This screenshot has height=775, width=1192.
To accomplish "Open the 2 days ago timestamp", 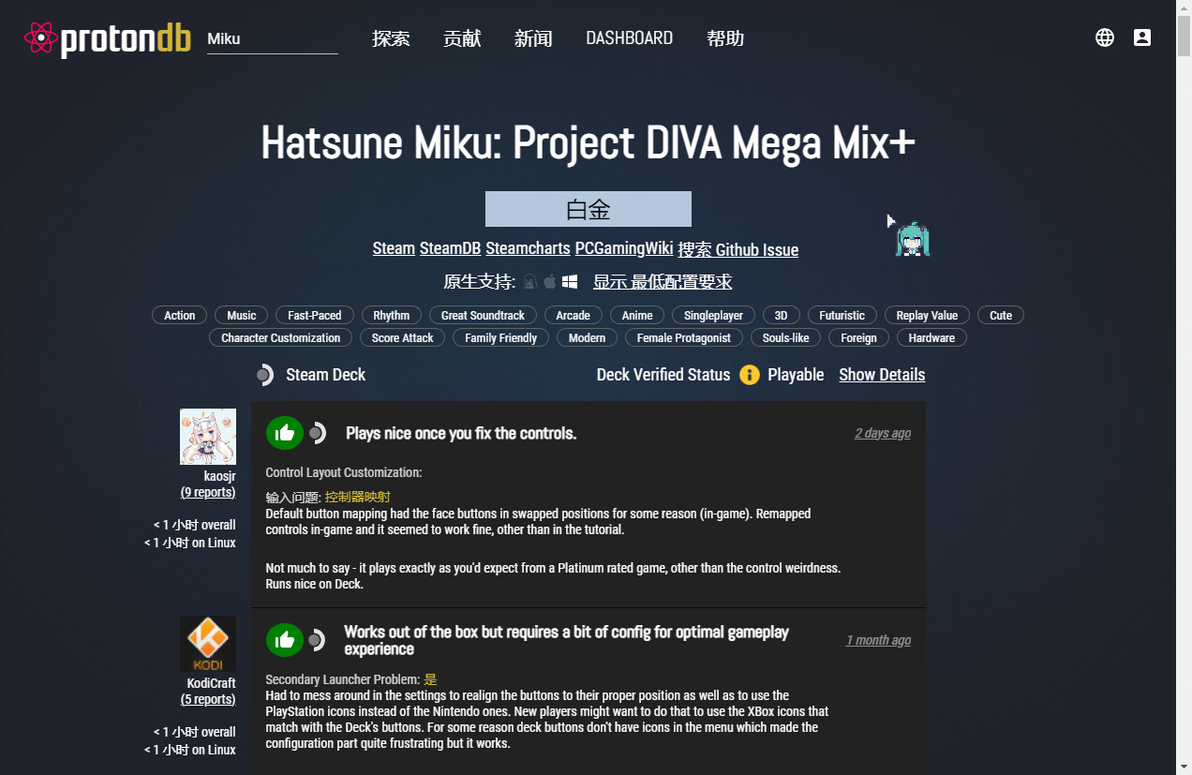I will pos(883,434).
